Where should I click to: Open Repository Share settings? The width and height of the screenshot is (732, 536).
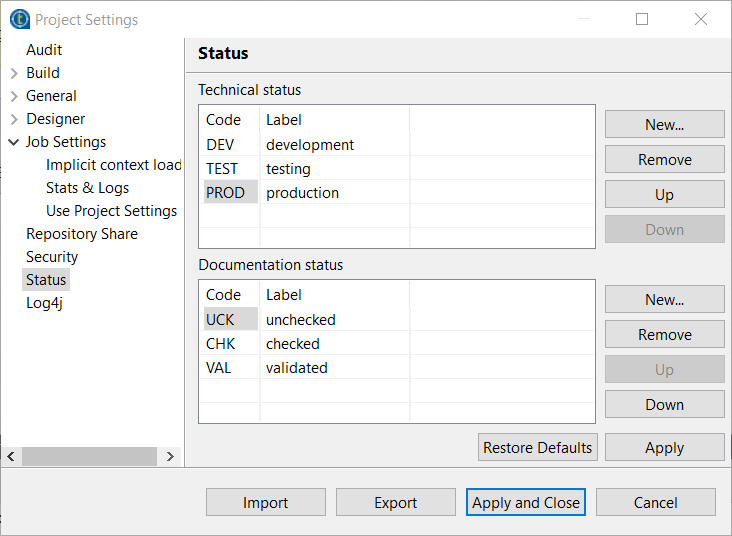(x=82, y=234)
